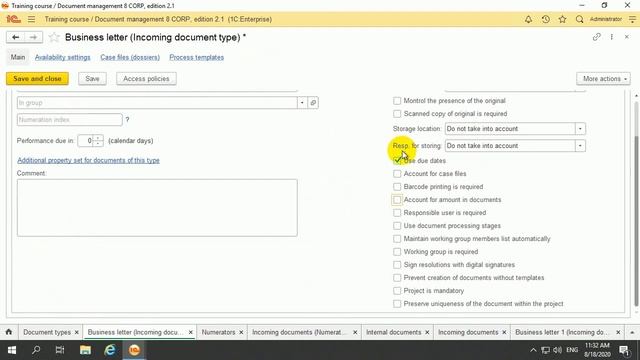The width and height of the screenshot is (640, 360).
Task: Uncheck Use due dates
Action: (397, 161)
